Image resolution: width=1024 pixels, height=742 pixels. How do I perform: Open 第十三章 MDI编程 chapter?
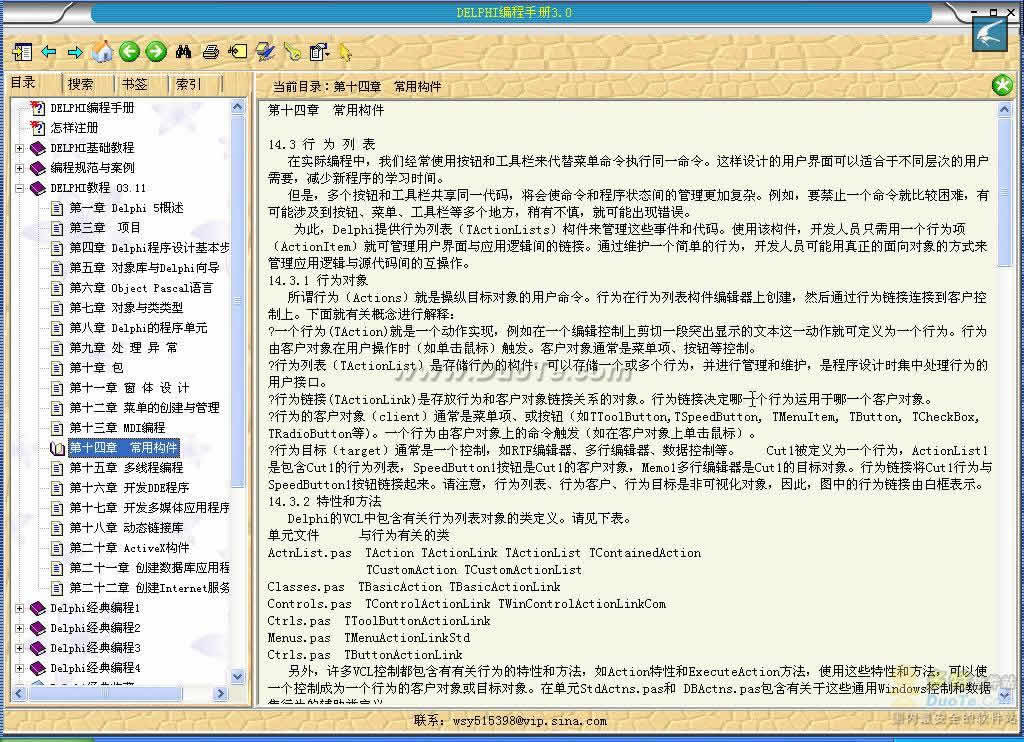pyautogui.click(x=118, y=428)
